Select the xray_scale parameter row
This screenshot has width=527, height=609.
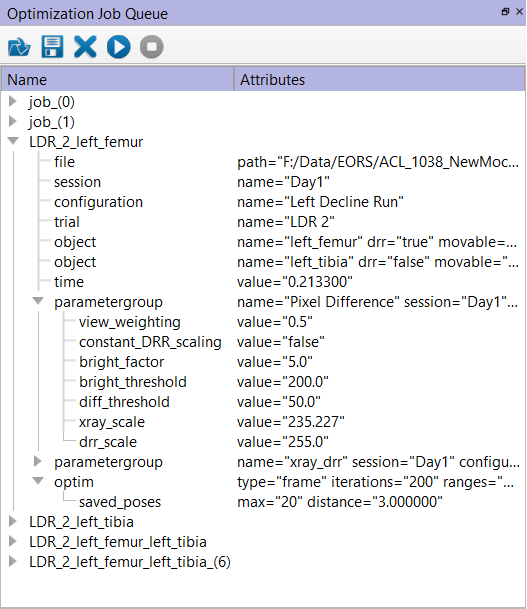pyautogui.click(x=263, y=422)
